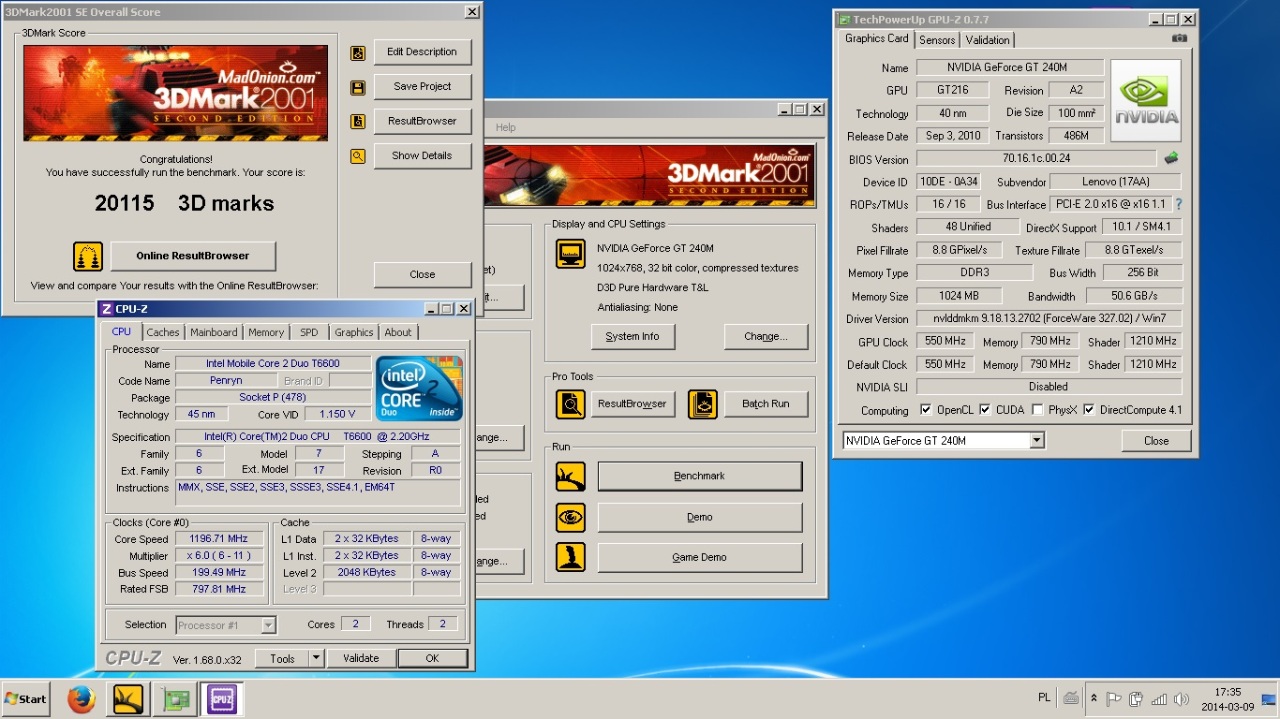Open the Processor #1 selection dropdown
The width and height of the screenshot is (1280, 719).
coord(268,625)
